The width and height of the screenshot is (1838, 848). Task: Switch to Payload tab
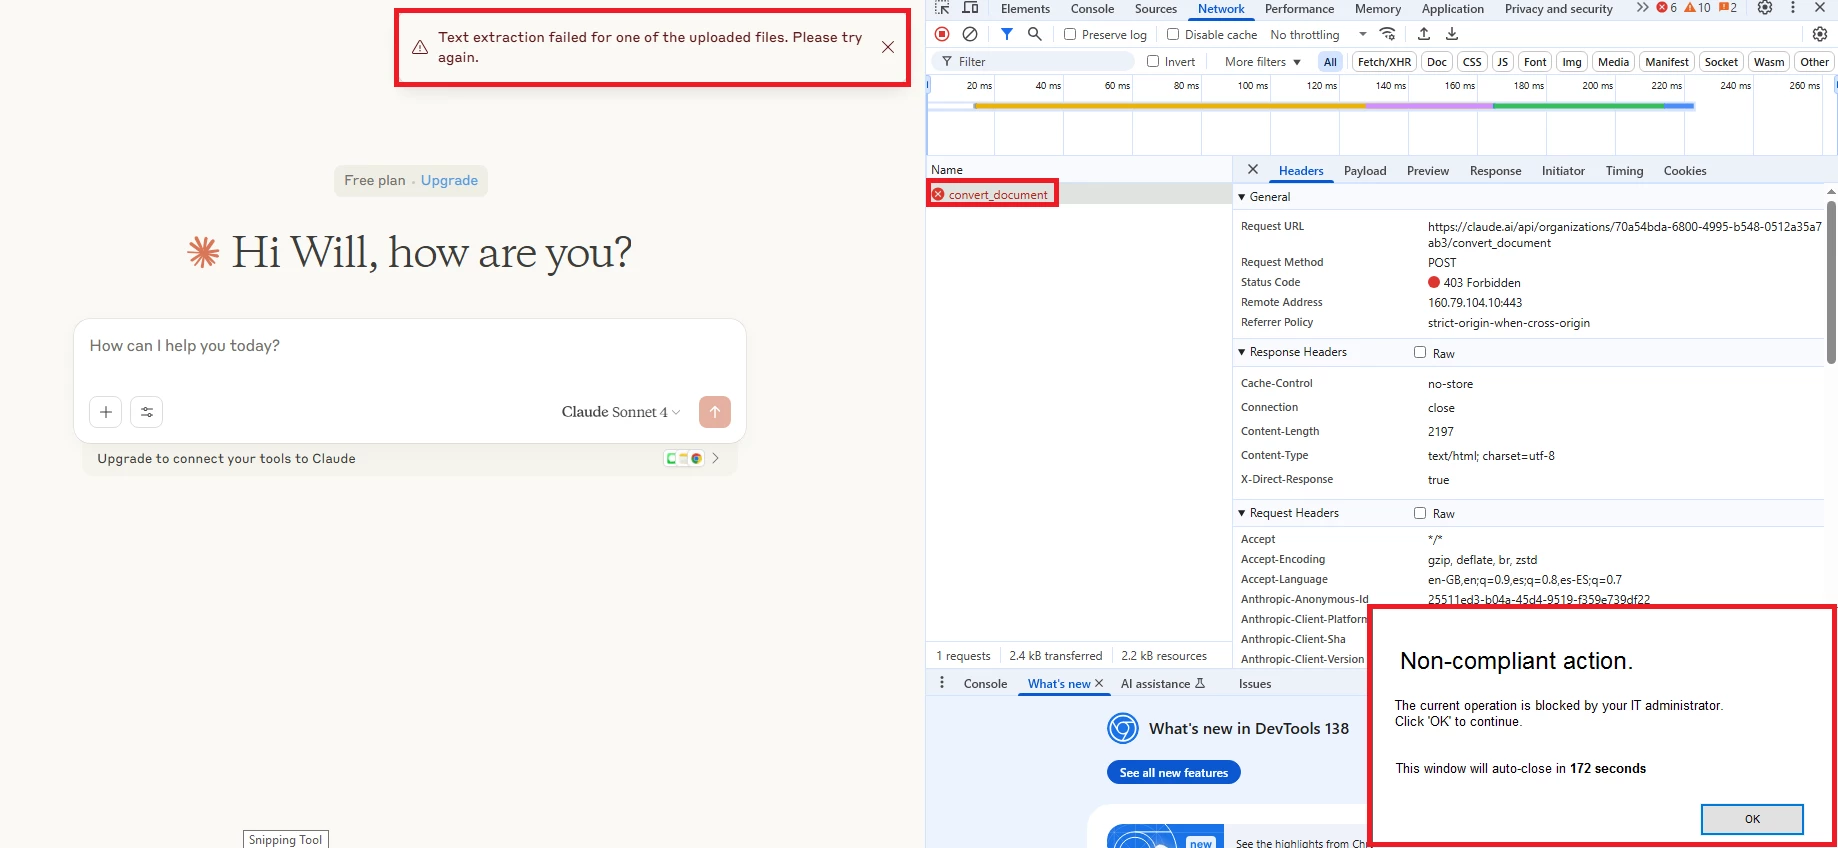point(1365,171)
